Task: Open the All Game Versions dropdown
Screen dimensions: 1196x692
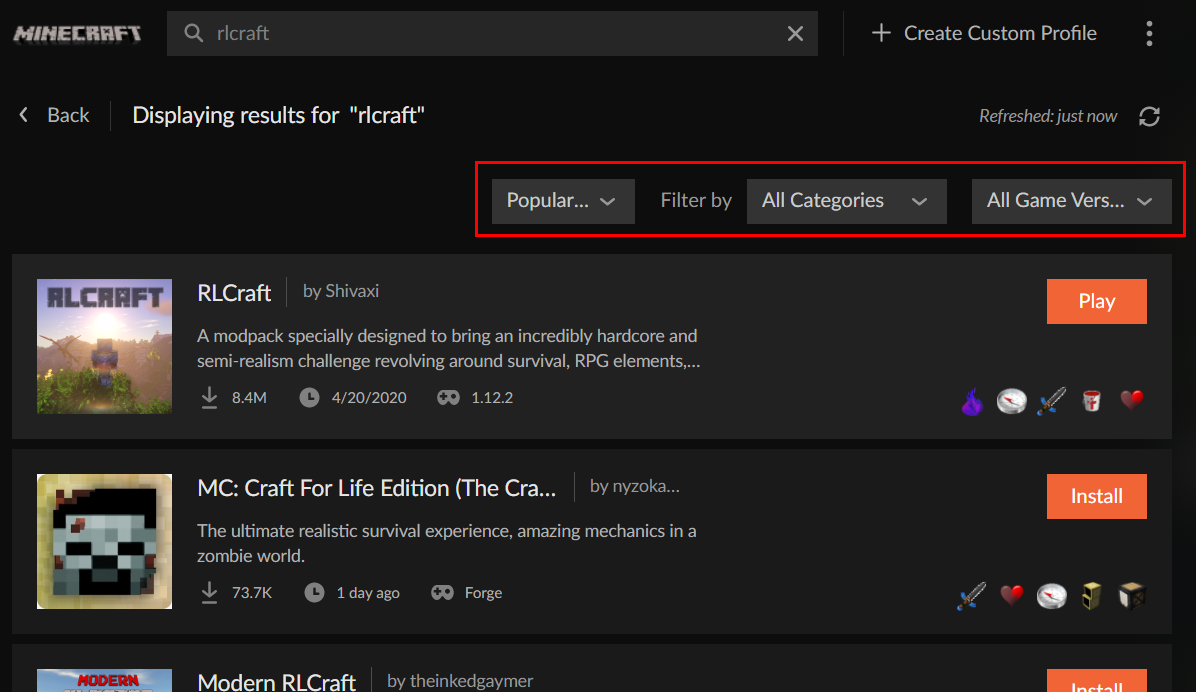Action: point(1071,201)
